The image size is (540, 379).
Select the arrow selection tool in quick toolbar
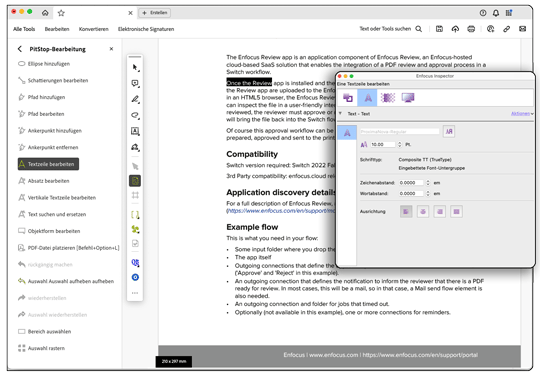pos(135,67)
